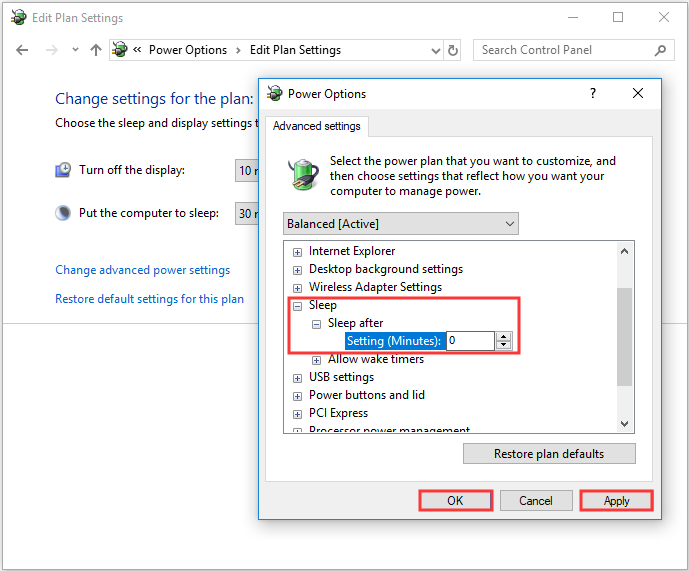Click the Back arrow in navigation bar
The height and width of the screenshot is (571, 689).
23,50
